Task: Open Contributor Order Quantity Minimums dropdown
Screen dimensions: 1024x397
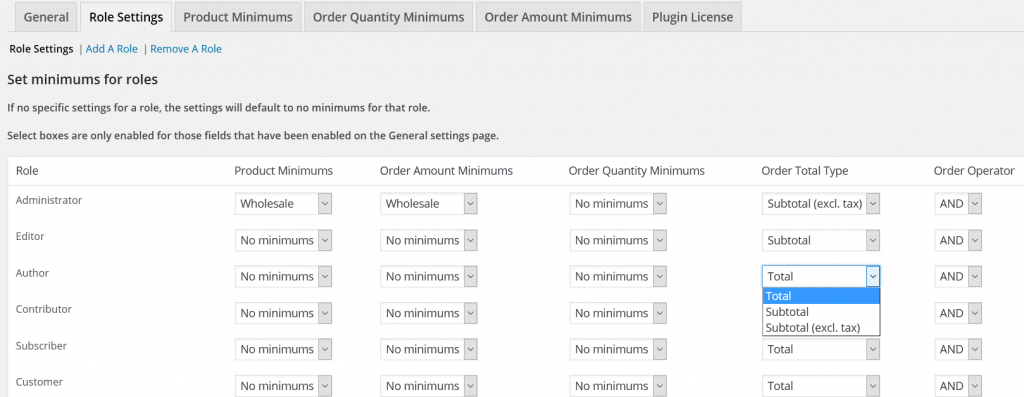Action: [x=618, y=313]
